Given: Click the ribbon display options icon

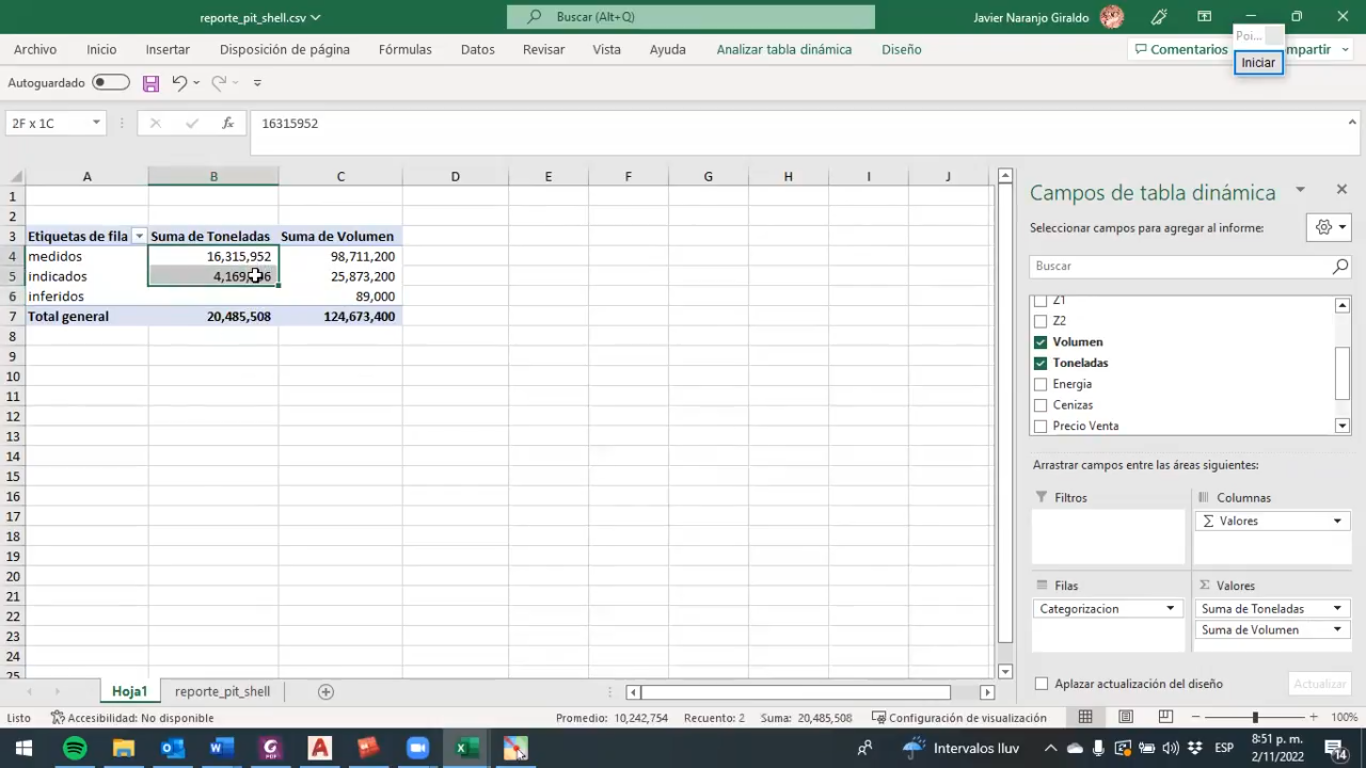Looking at the screenshot, I should [x=1204, y=17].
